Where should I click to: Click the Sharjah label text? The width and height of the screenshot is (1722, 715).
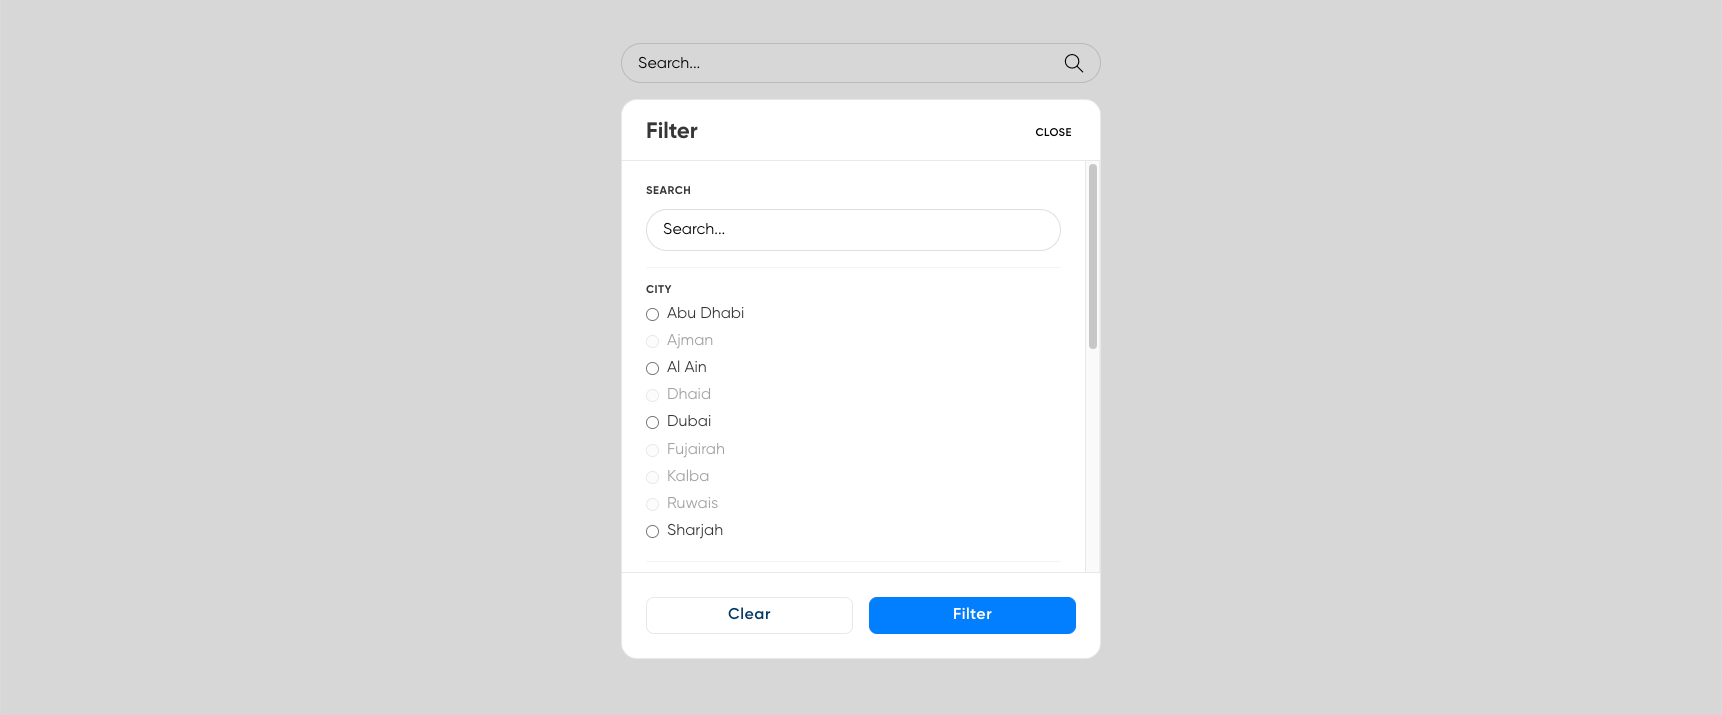(x=695, y=530)
